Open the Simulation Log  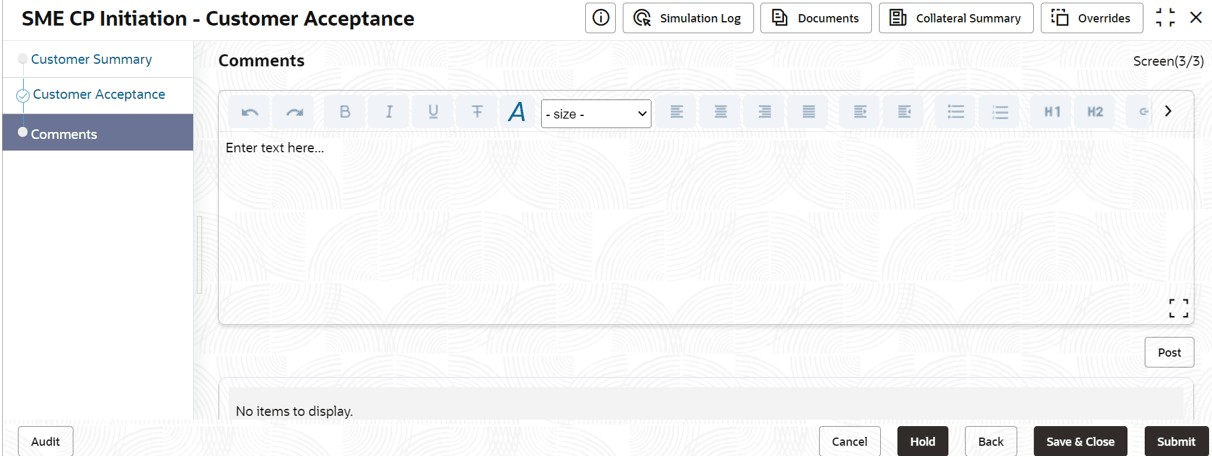pos(688,18)
